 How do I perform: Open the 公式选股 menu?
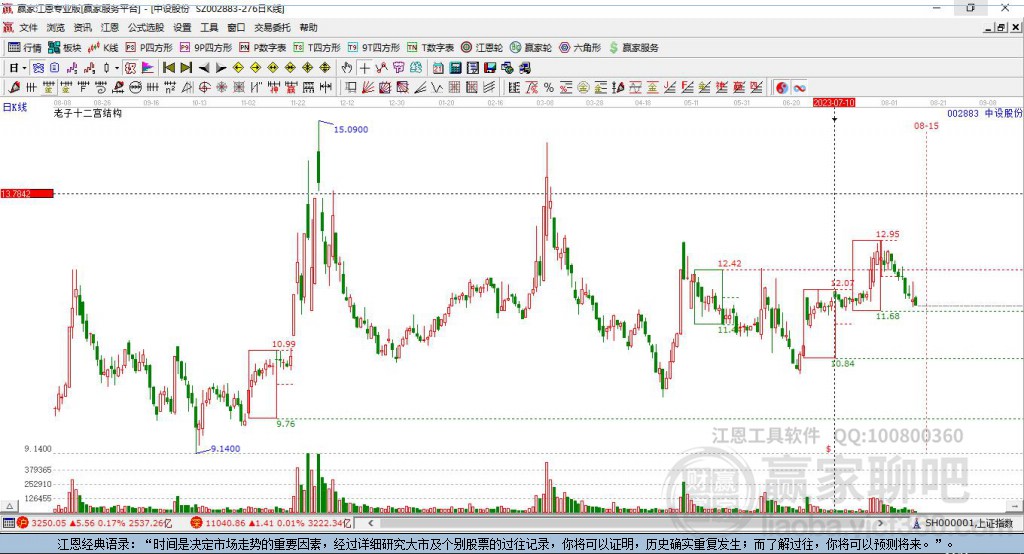pos(146,27)
